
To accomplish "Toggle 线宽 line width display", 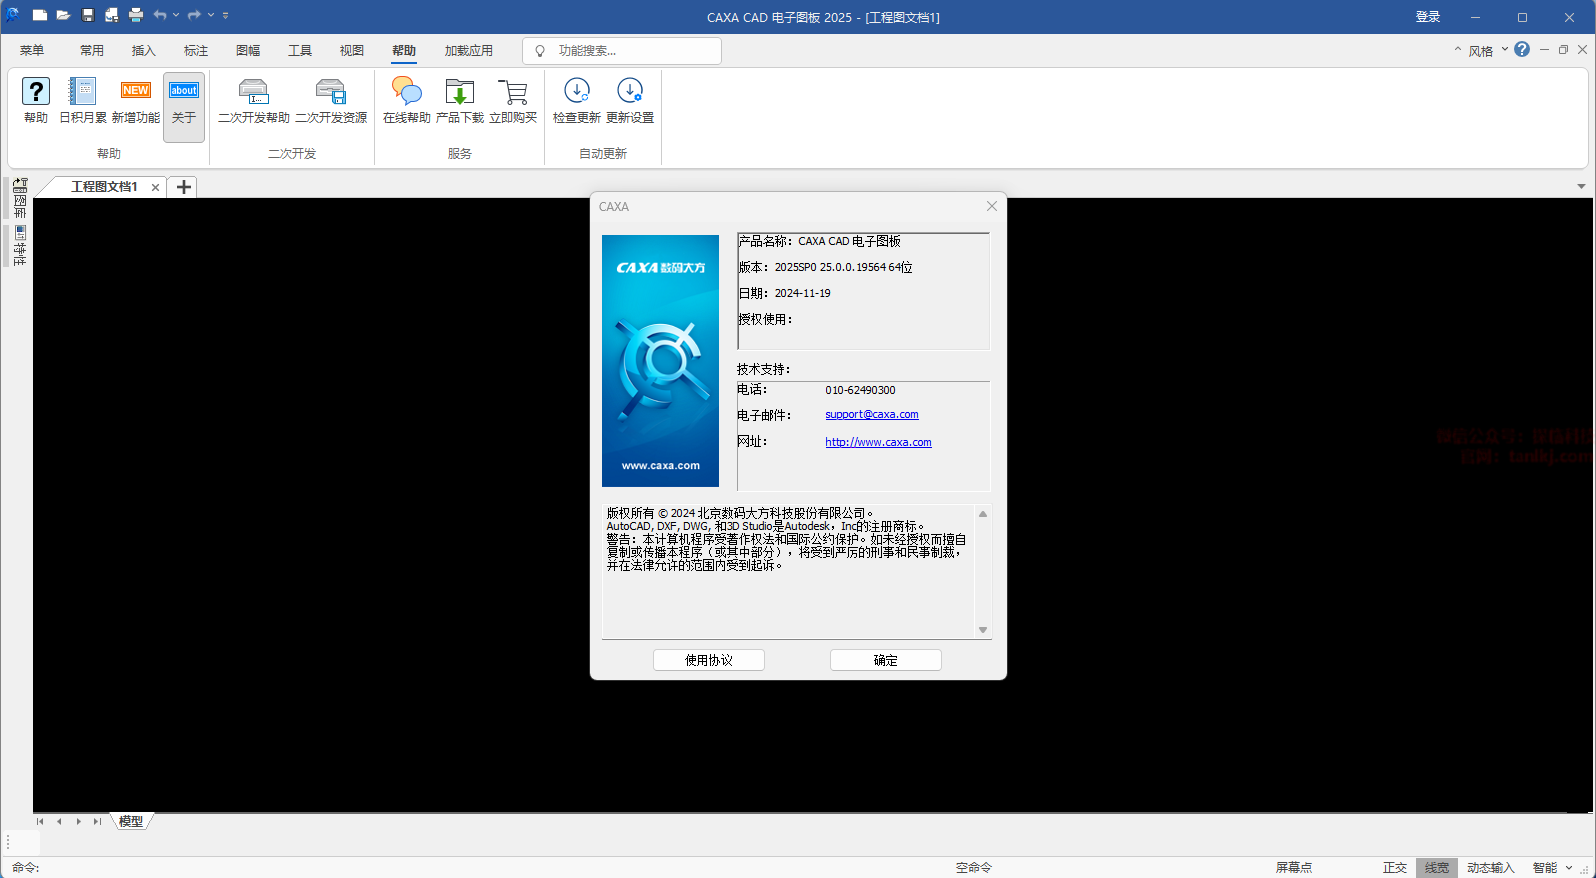I will click(x=1436, y=867).
